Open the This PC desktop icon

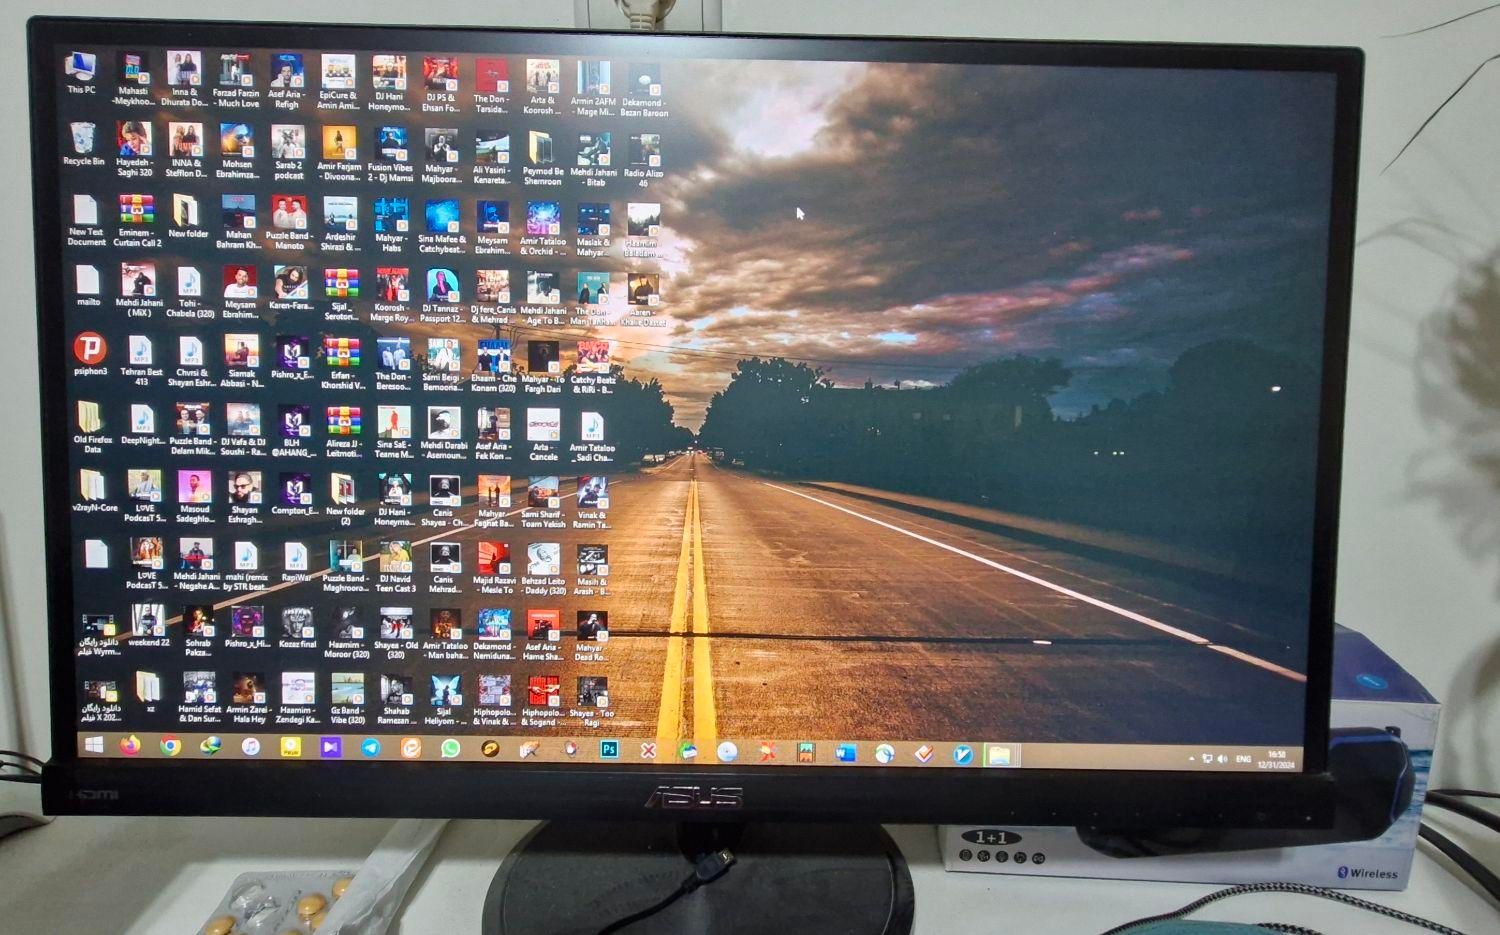point(81,72)
